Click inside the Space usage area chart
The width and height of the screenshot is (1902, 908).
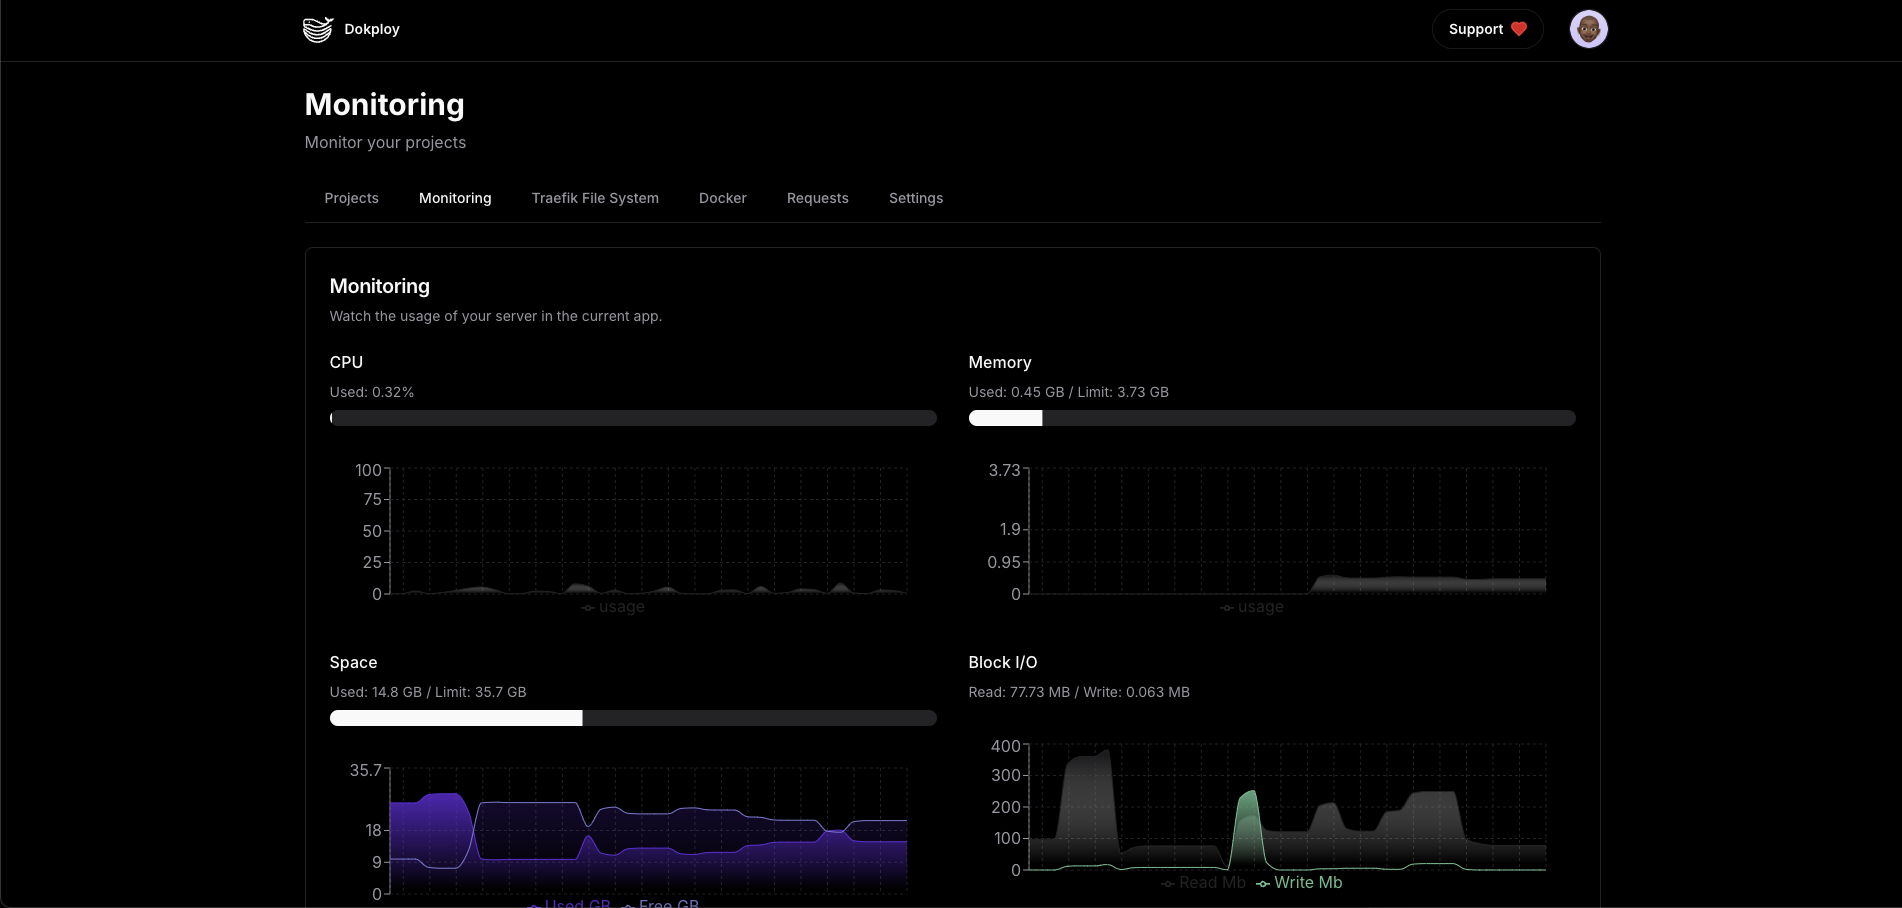pos(648,840)
